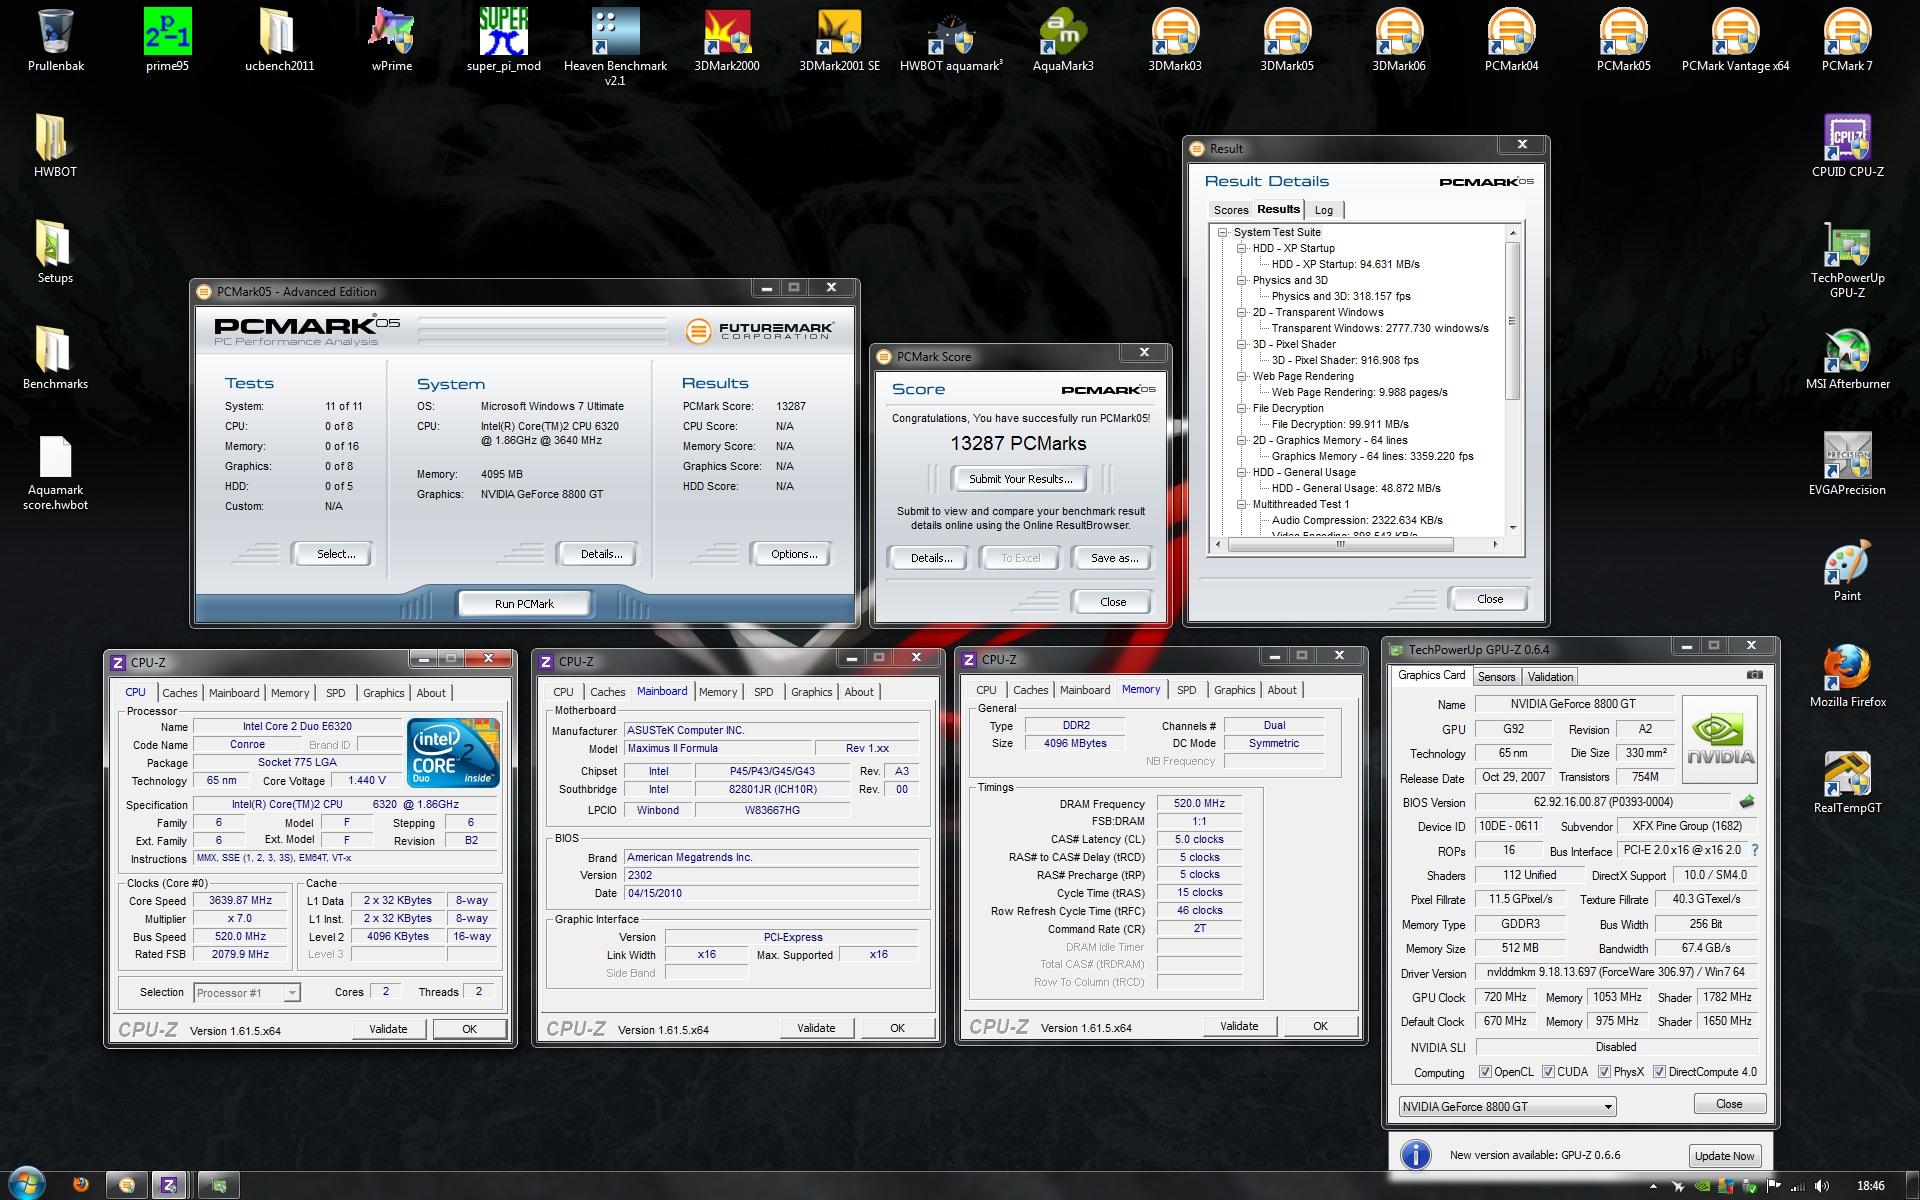Collapse the Physics and 3D node
1920x1200 pixels.
1241,280
